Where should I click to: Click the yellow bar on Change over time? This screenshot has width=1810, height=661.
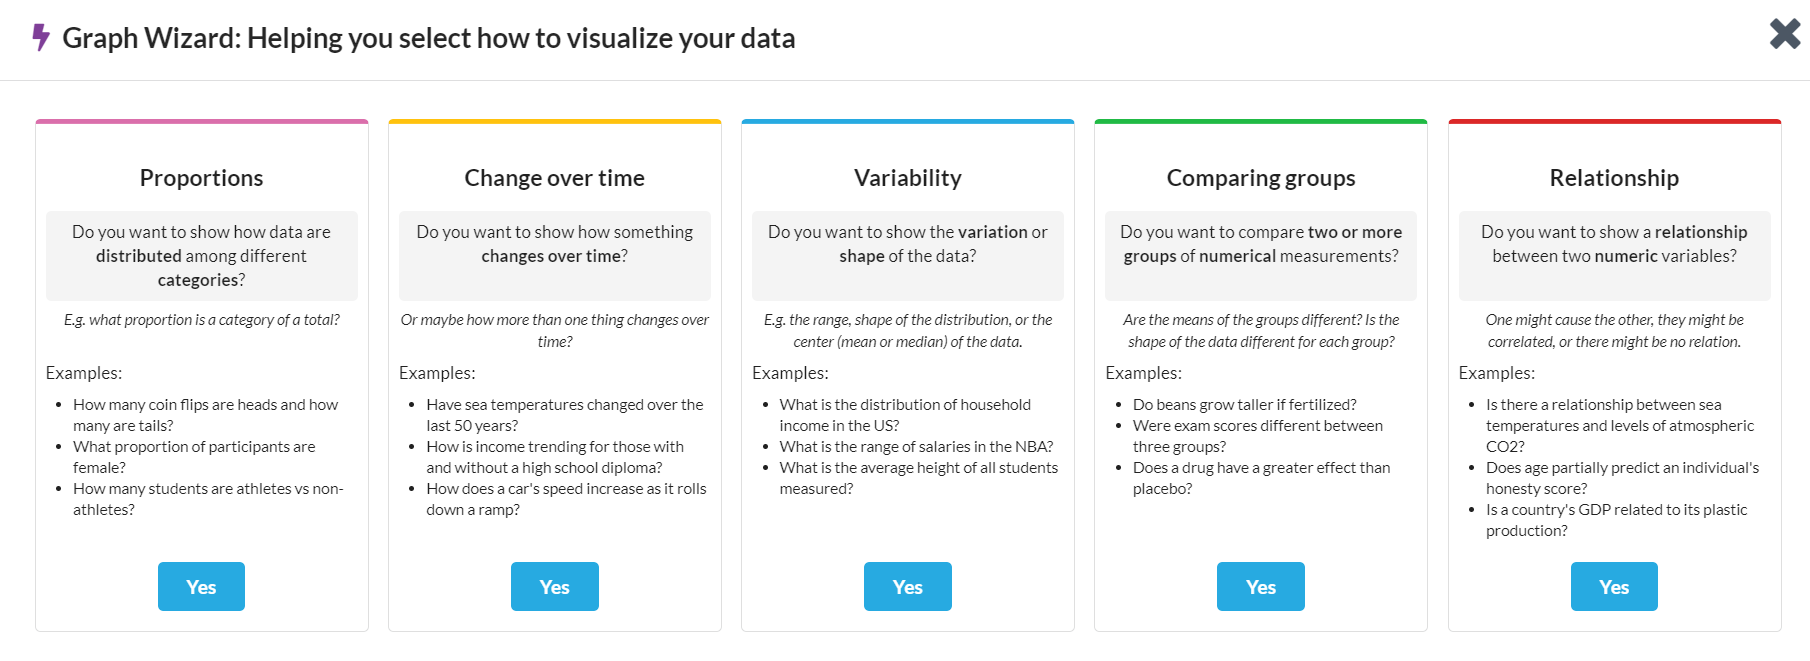click(554, 122)
